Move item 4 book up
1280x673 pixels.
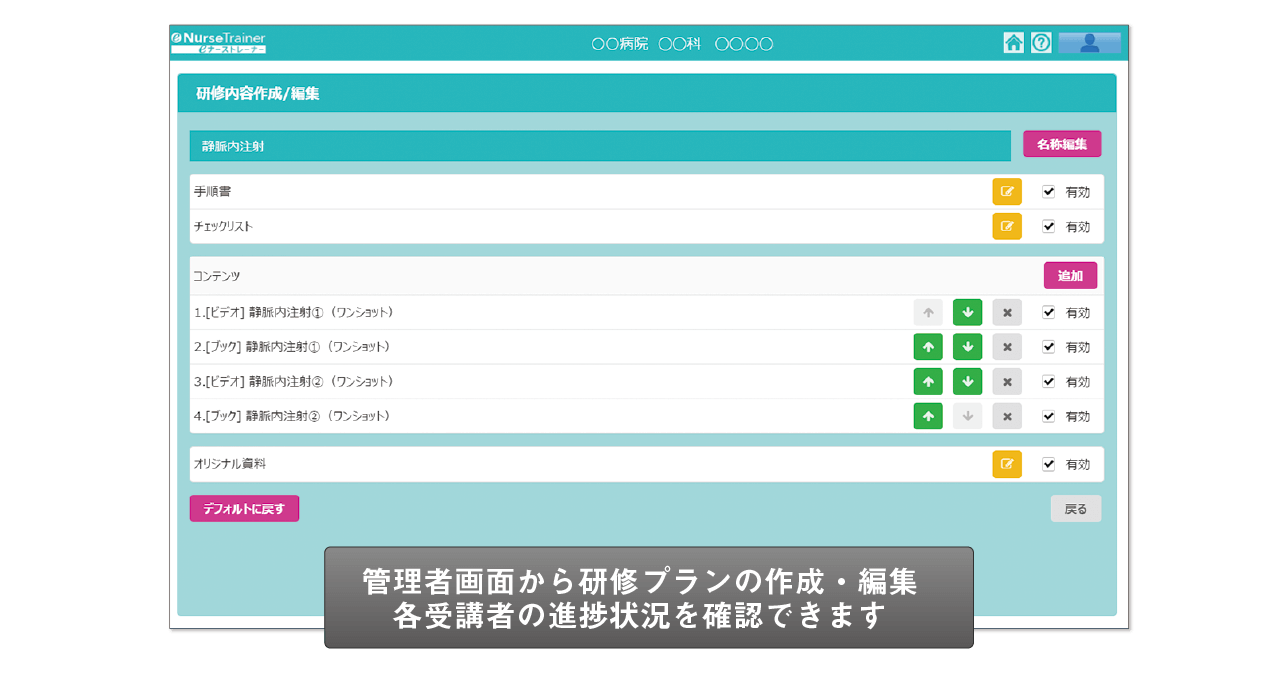[928, 416]
